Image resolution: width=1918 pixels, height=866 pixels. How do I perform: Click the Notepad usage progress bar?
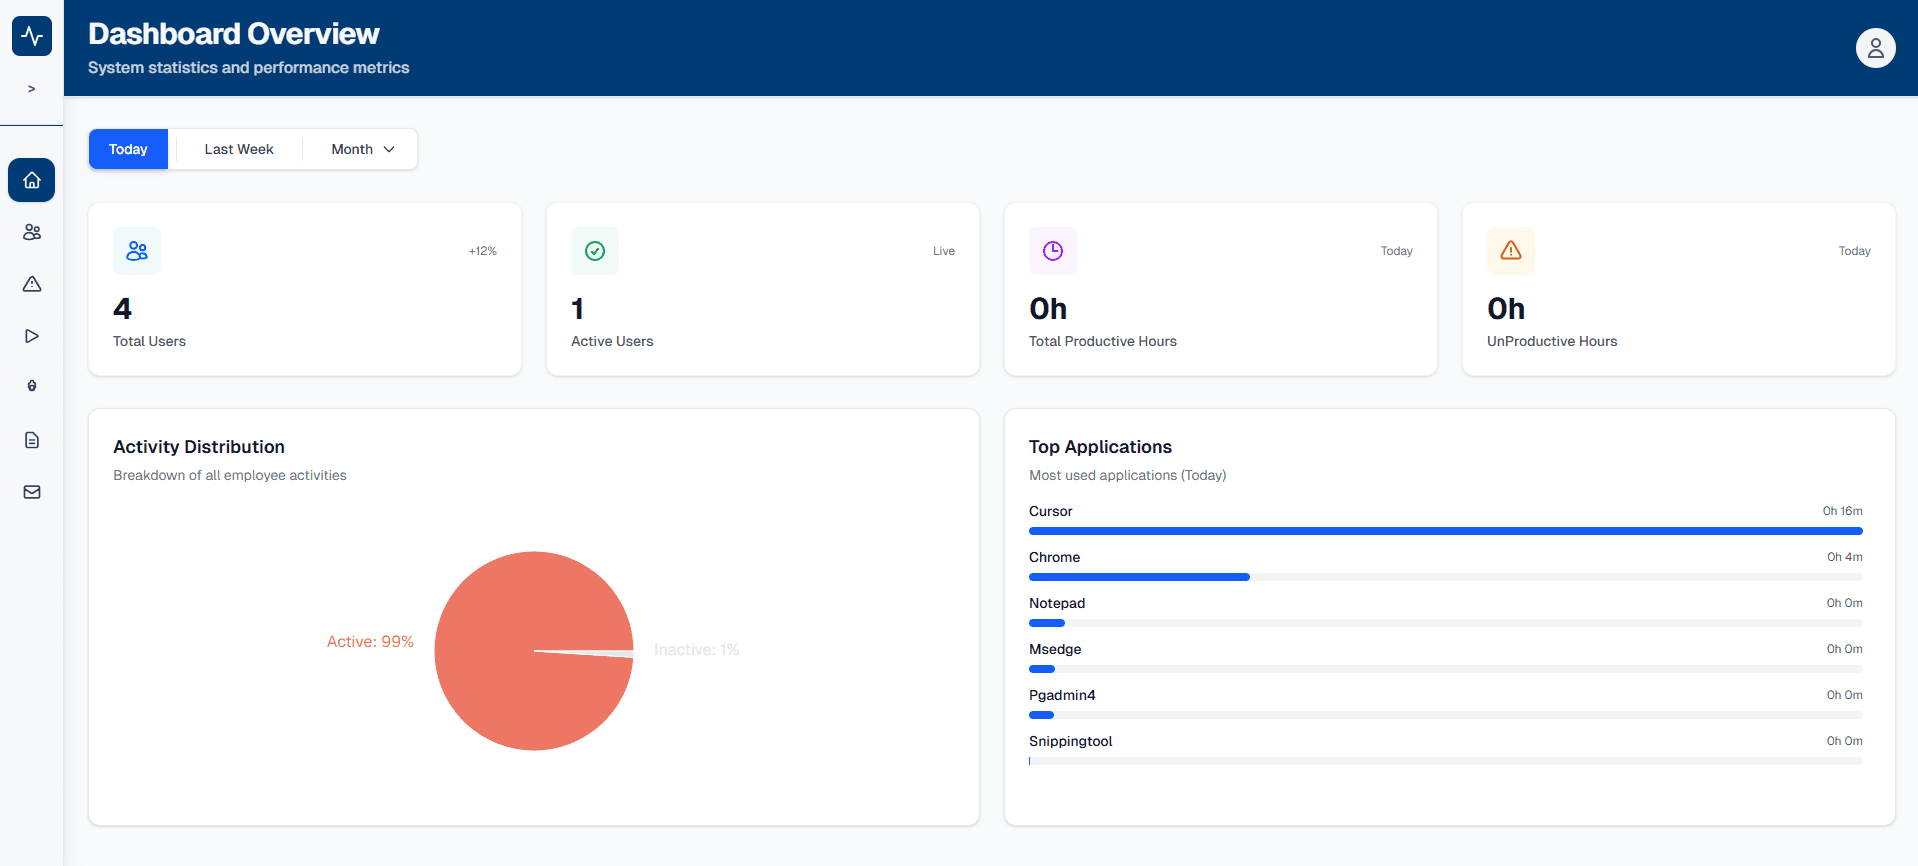[1446, 623]
